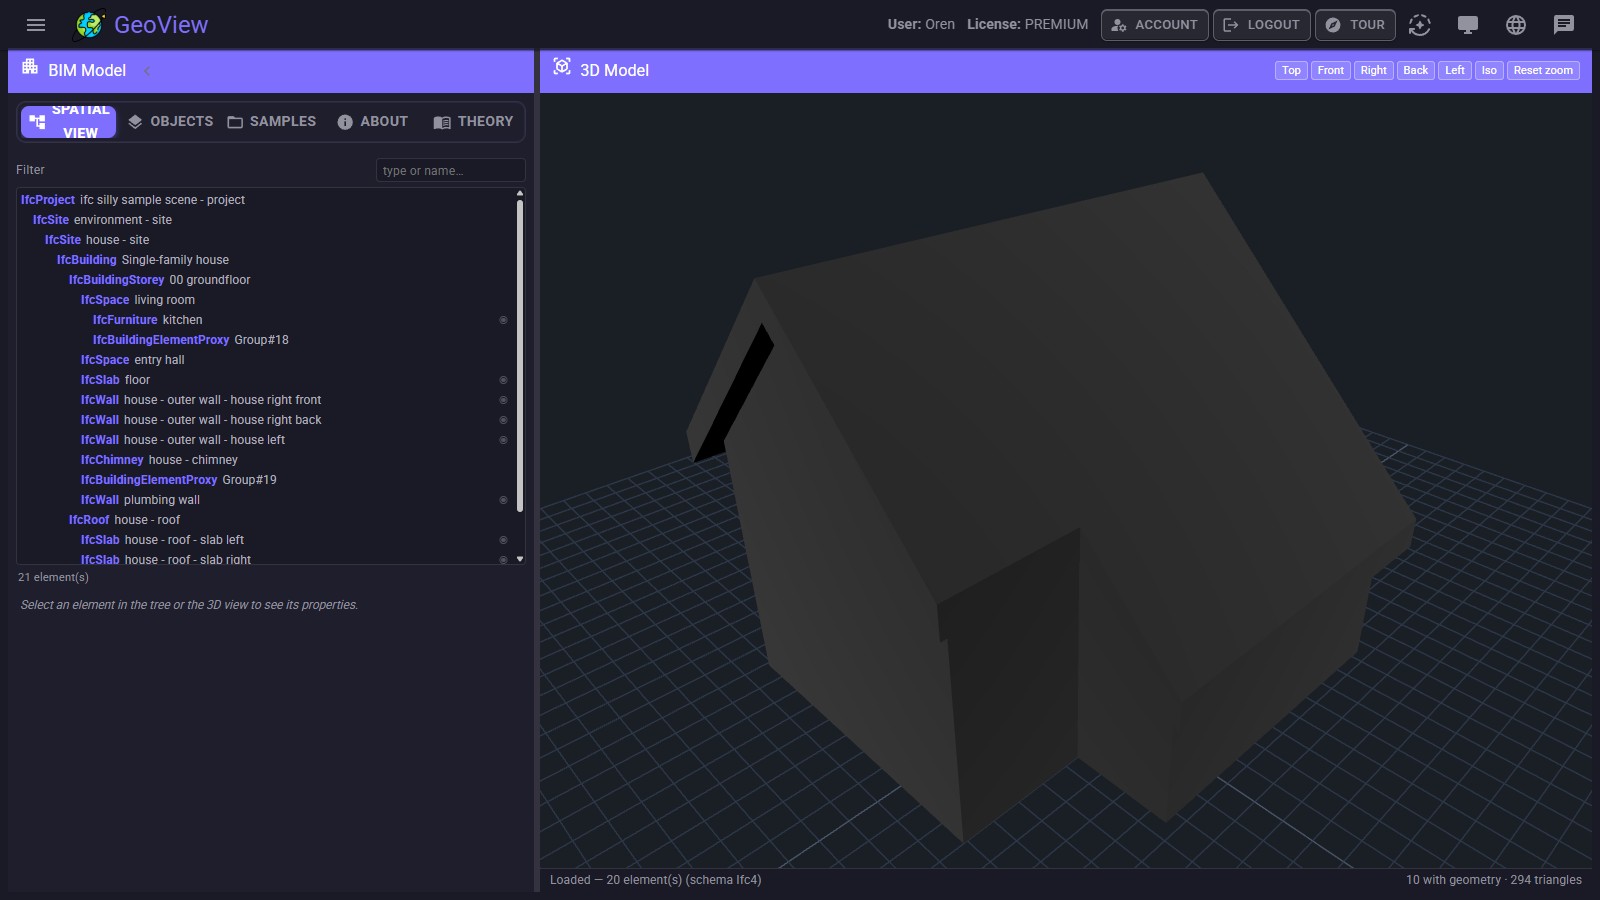Viewport: 1600px width, 900px height.
Task: Switch 3D model to Right view
Action: [1373, 70]
